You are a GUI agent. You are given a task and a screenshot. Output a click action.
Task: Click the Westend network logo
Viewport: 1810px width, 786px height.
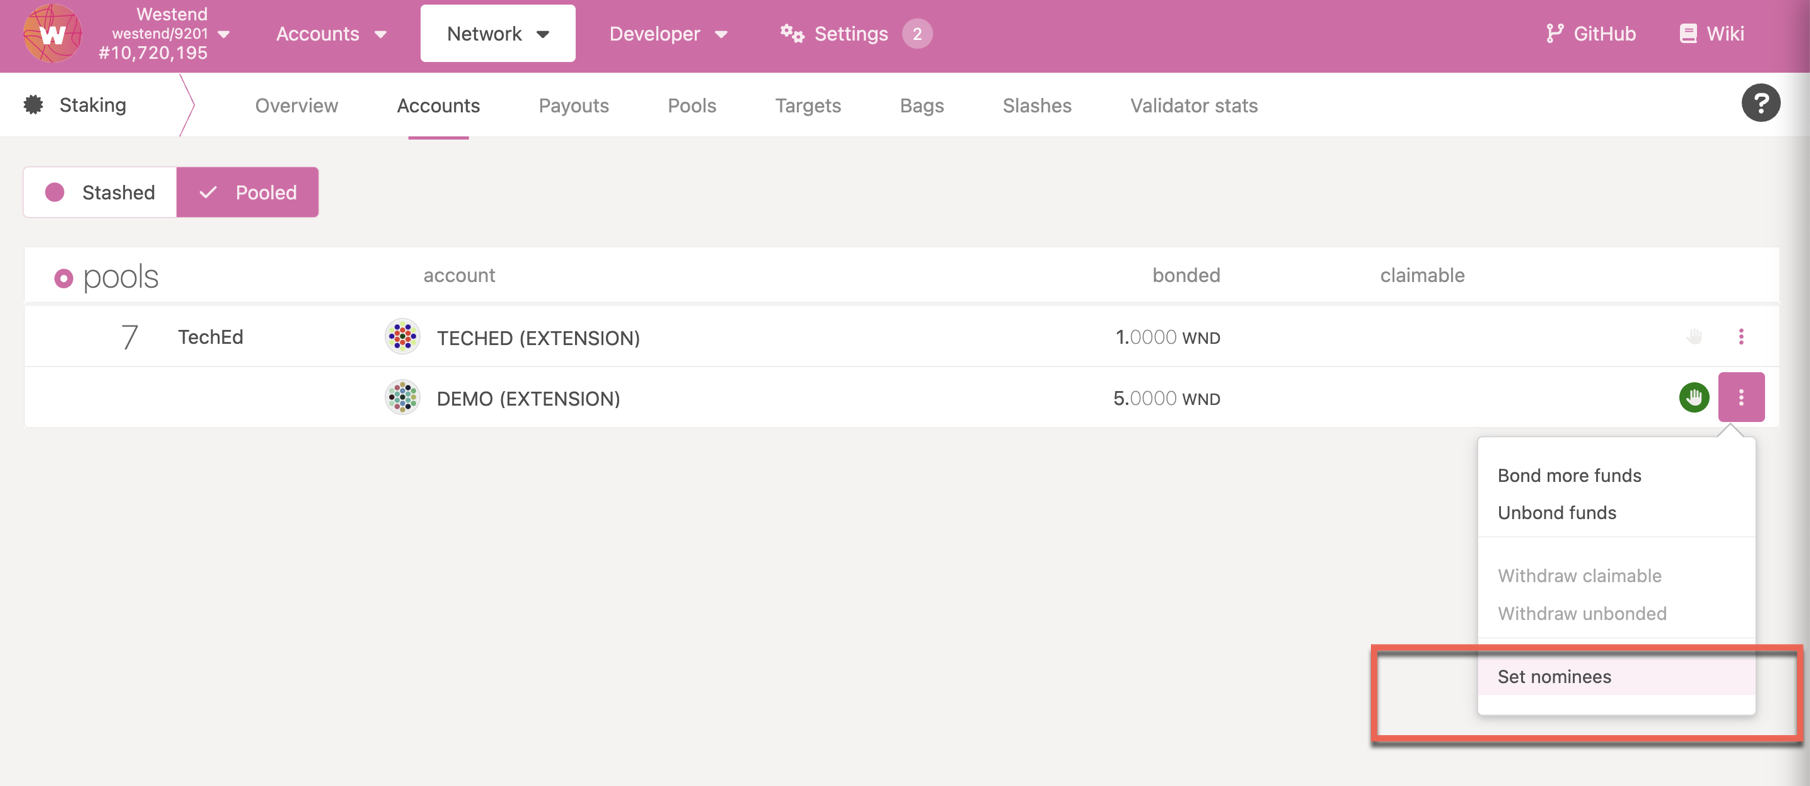[x=52, y=34]
